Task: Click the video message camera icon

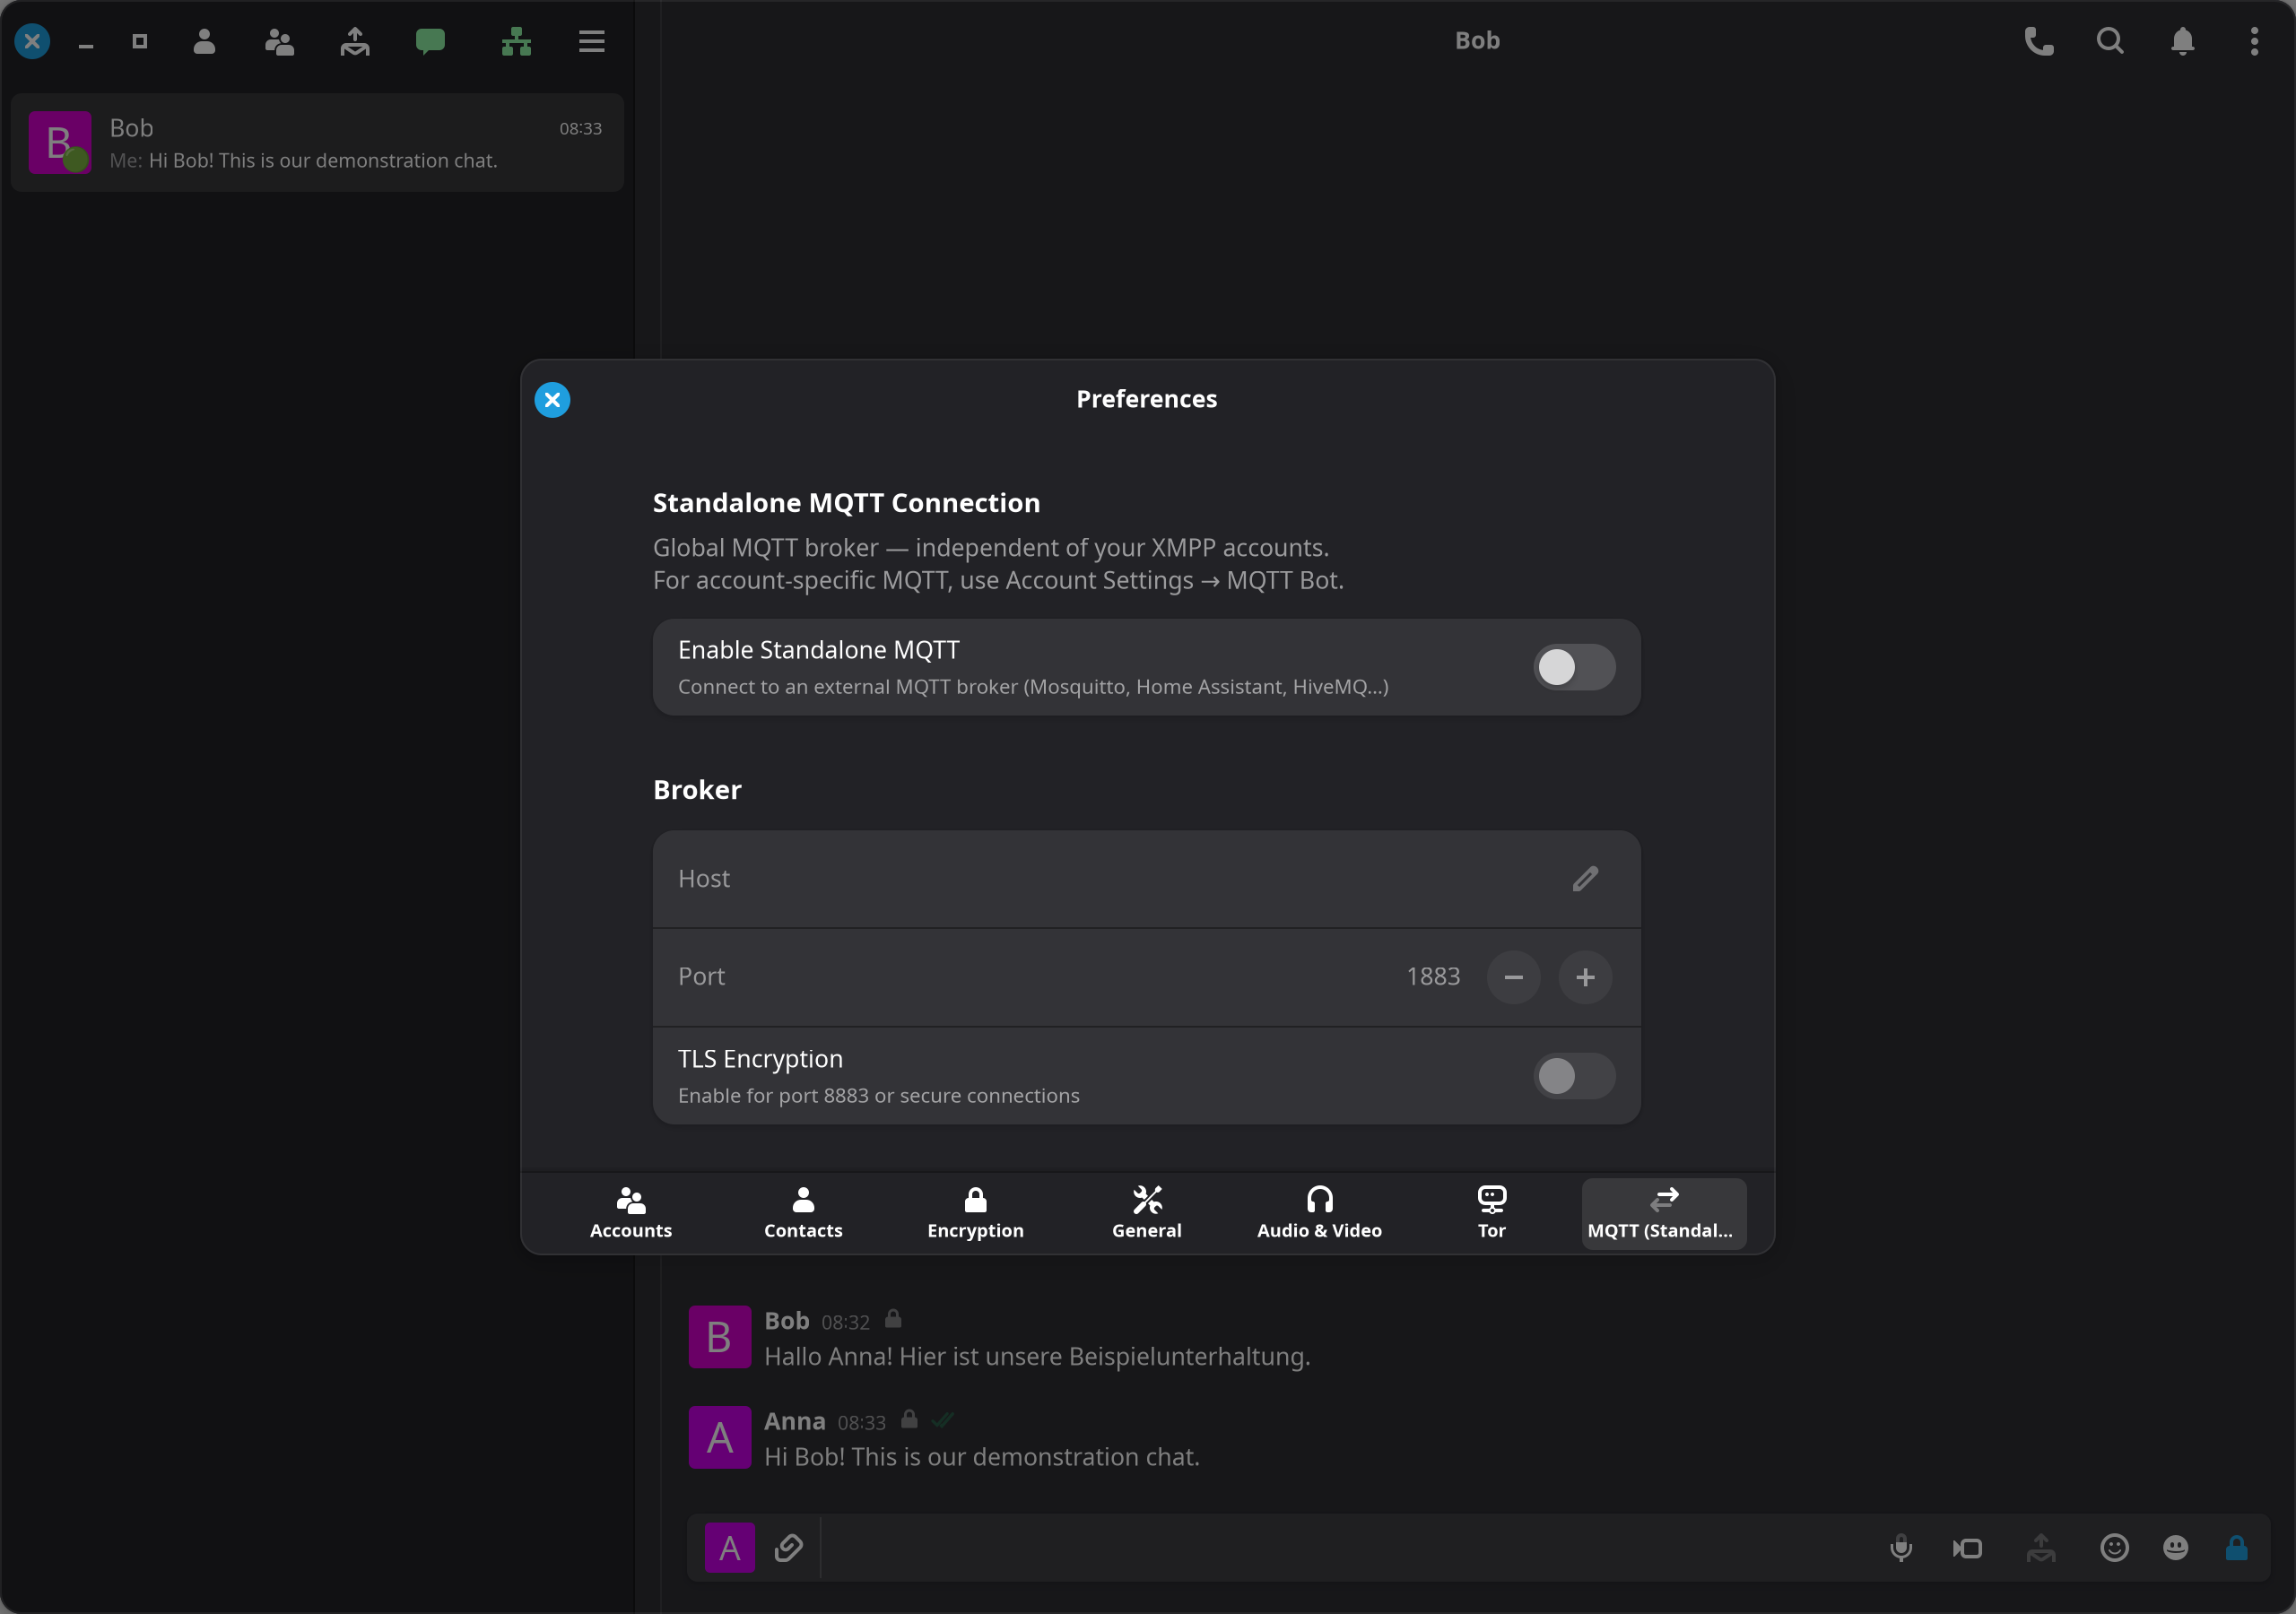Action: click(x=1967, y=1548)
